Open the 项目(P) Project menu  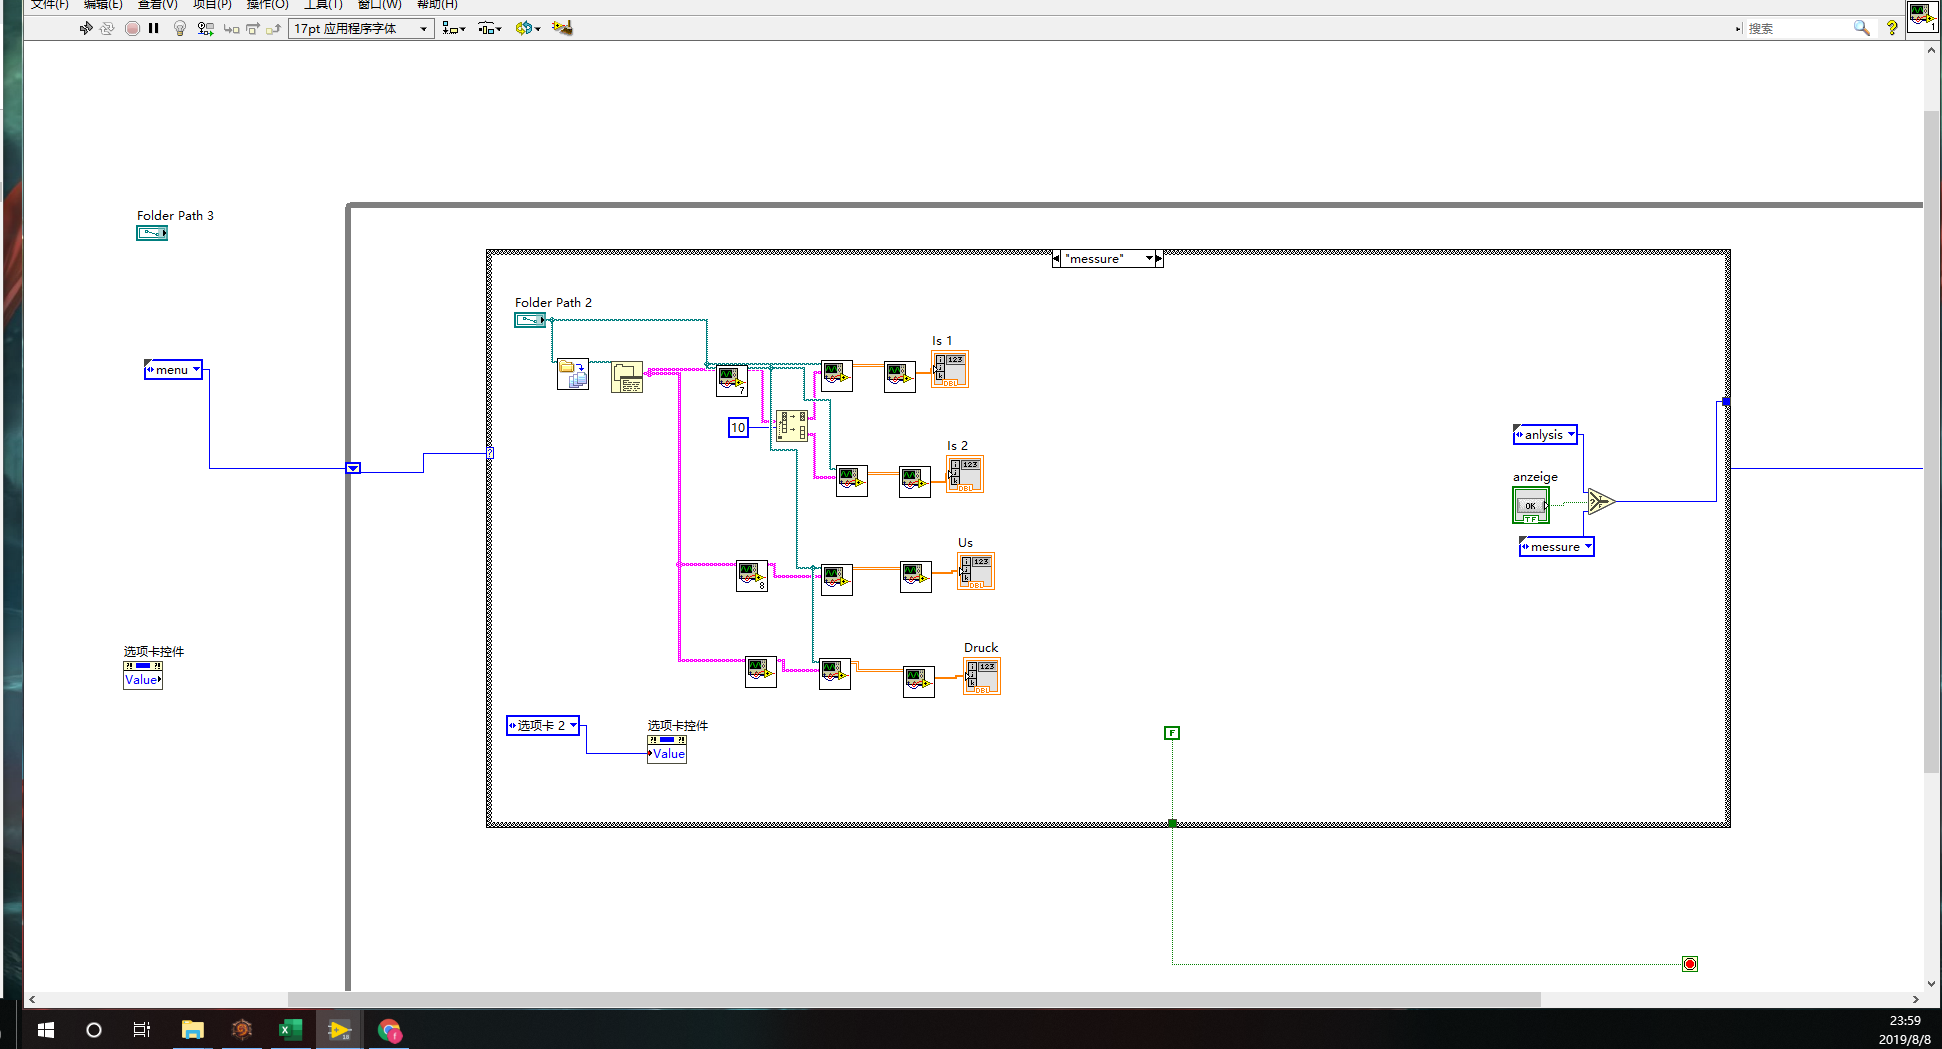pyautogui.click(x=213, y=5)
